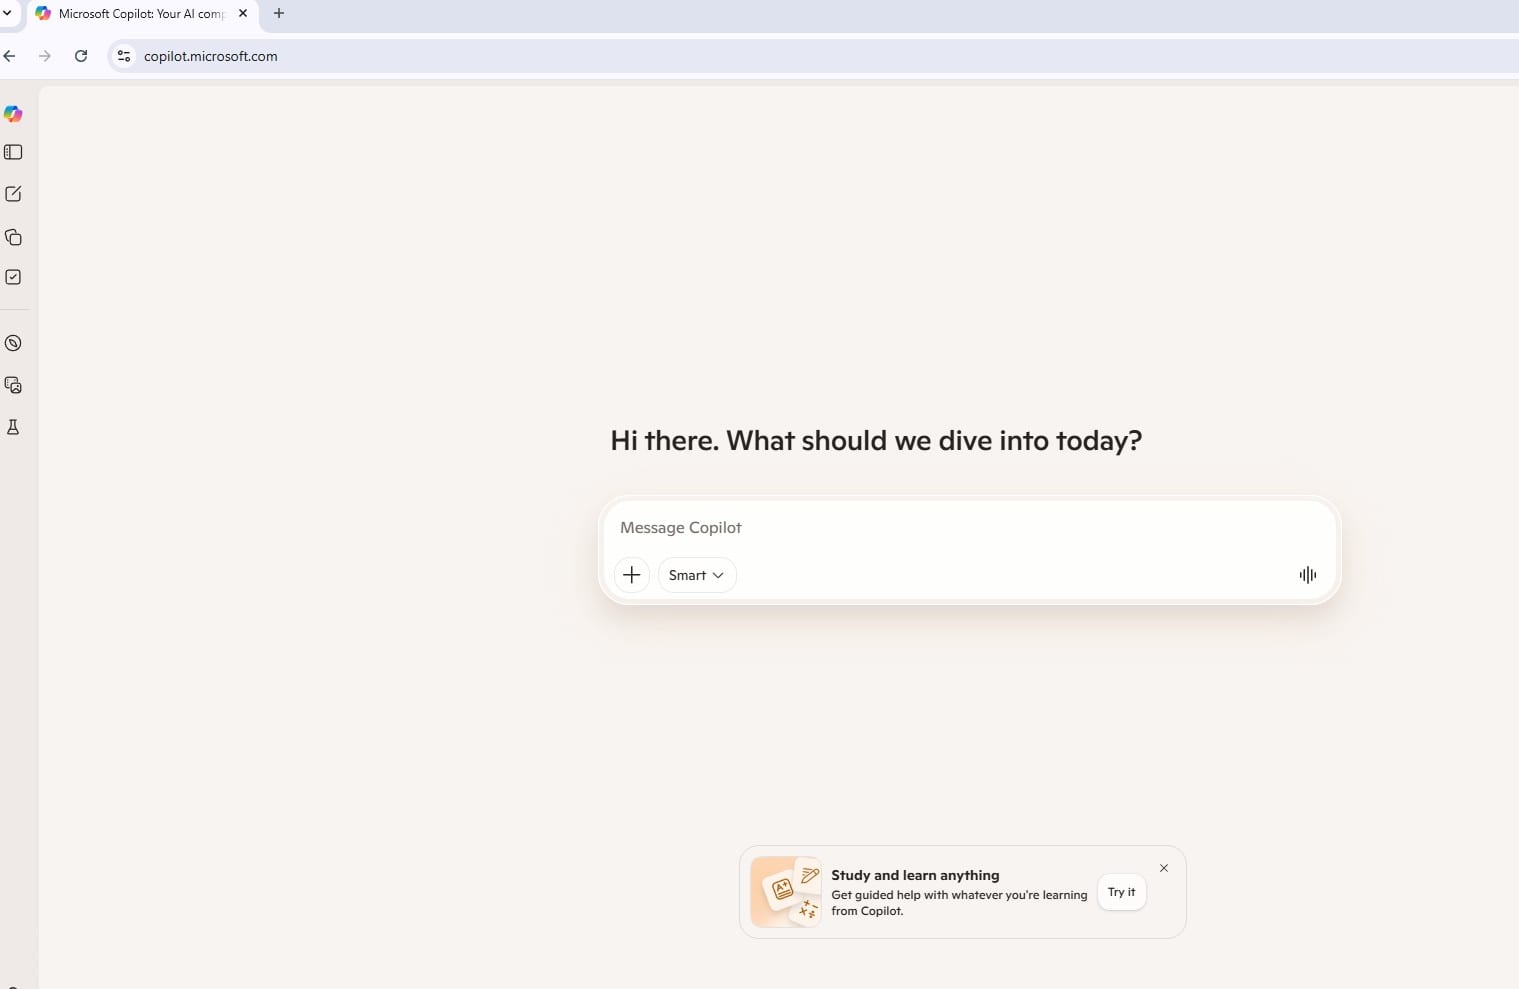
Task: Expand the tab search dropdown arrow
Action: [7, 14]
